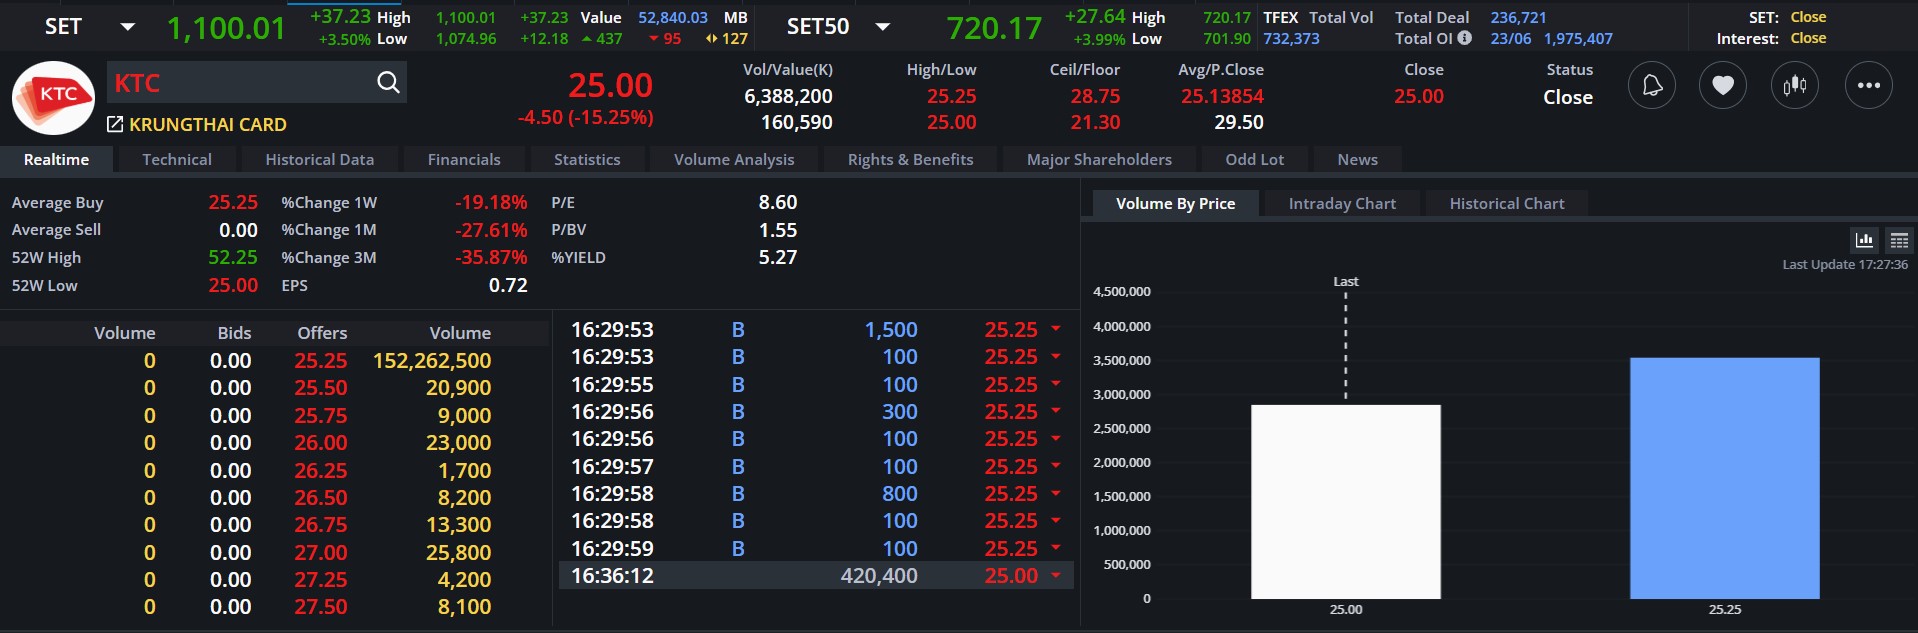Click the Total Deal figure 236,721
The image size is (1918, 633).
(x=1518, y=18)
